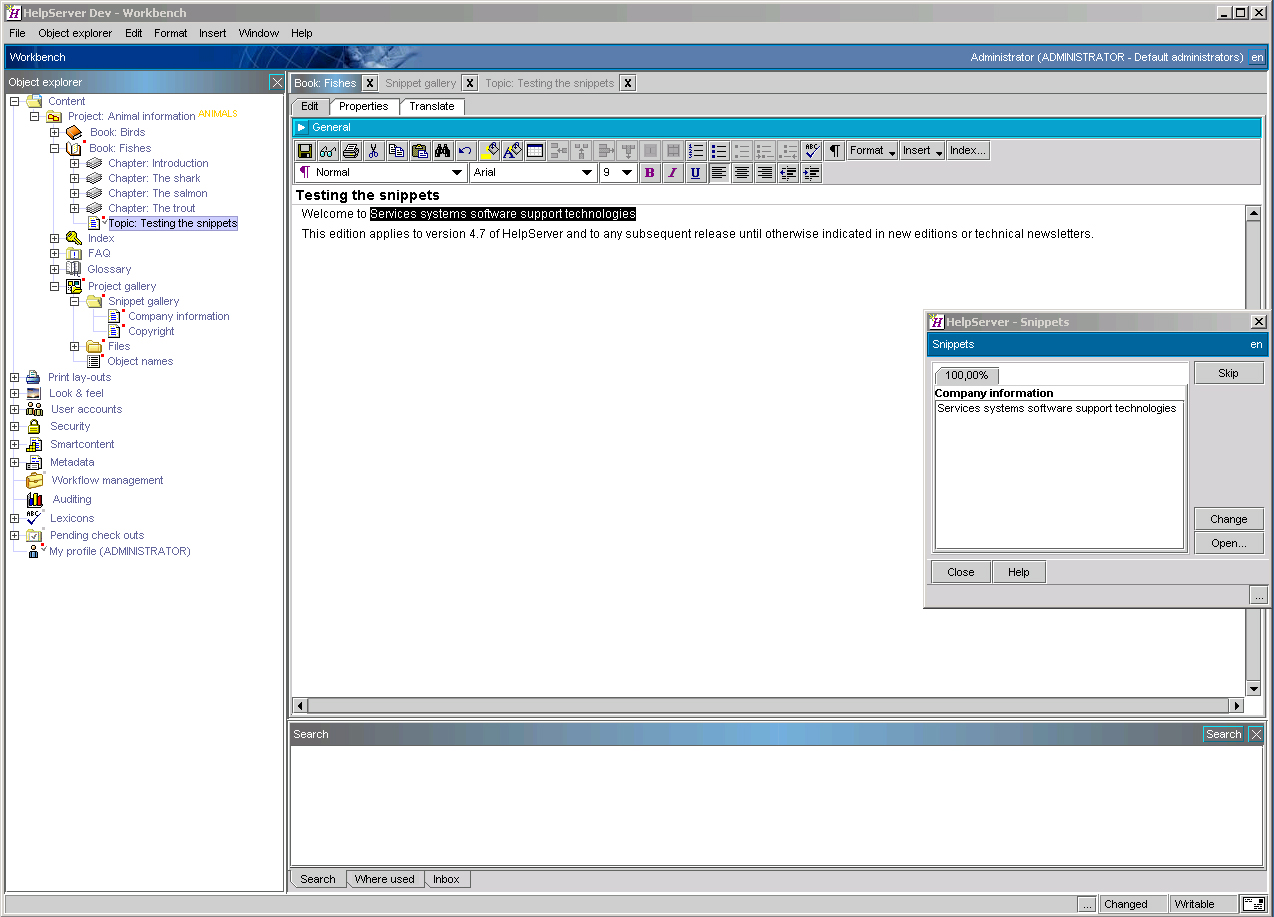Close the Search panel with its X icon

(1256, 734)
